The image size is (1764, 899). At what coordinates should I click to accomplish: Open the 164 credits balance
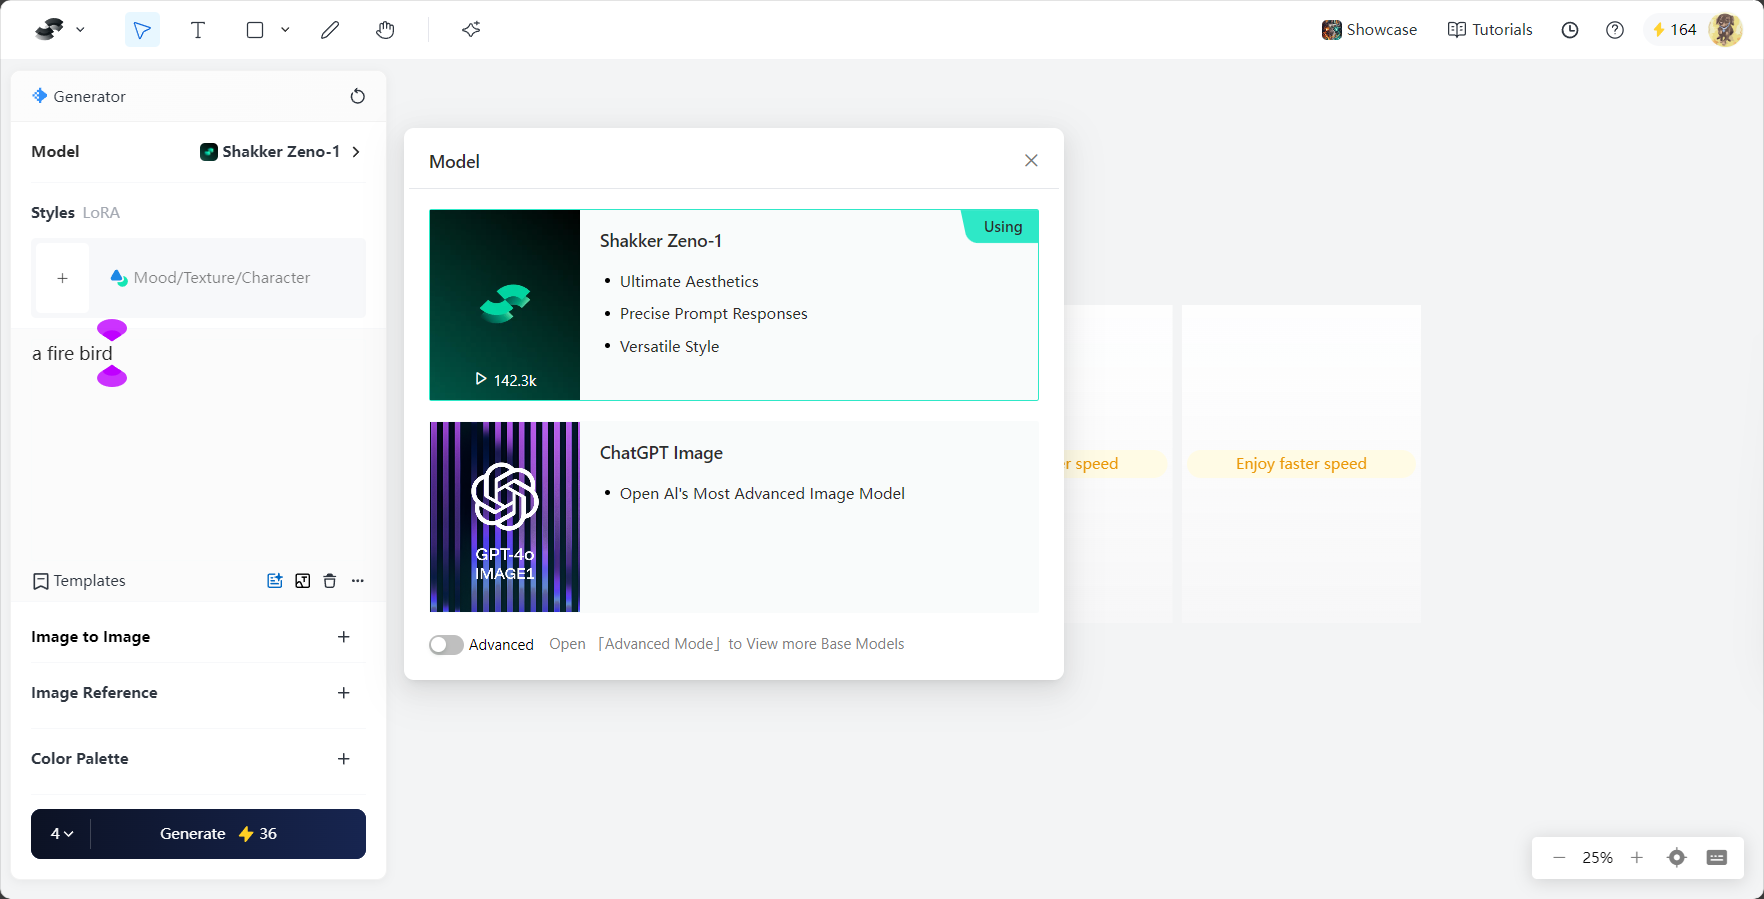point(1674,30)
